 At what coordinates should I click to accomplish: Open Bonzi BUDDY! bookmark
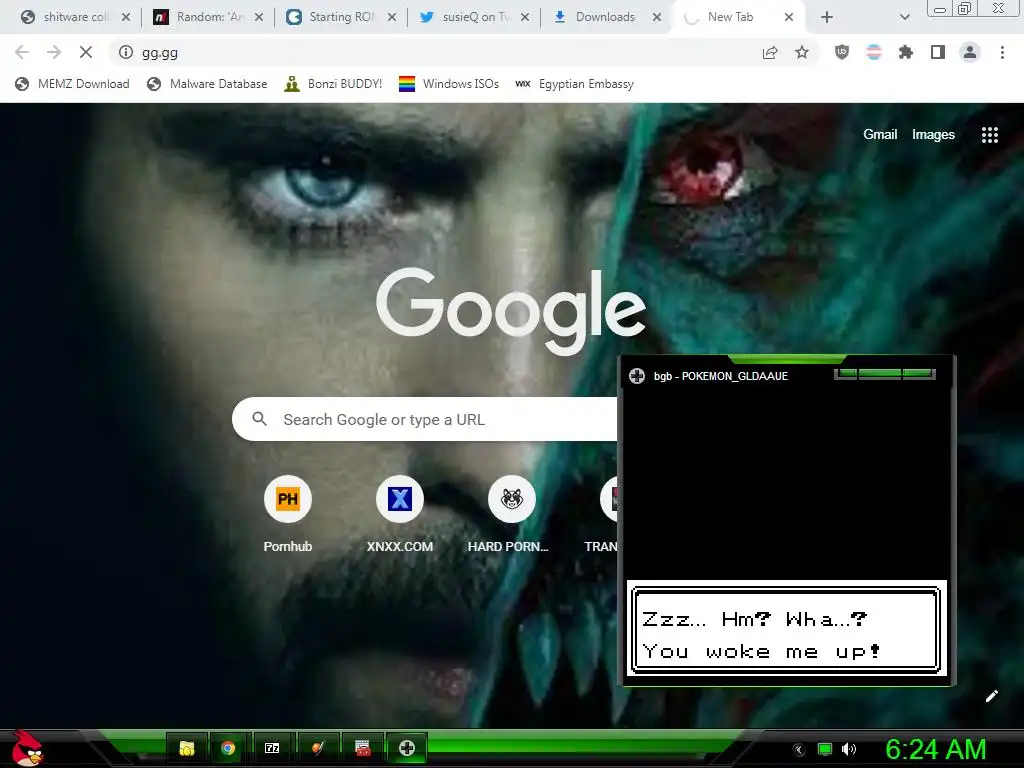tap(333, 84)
